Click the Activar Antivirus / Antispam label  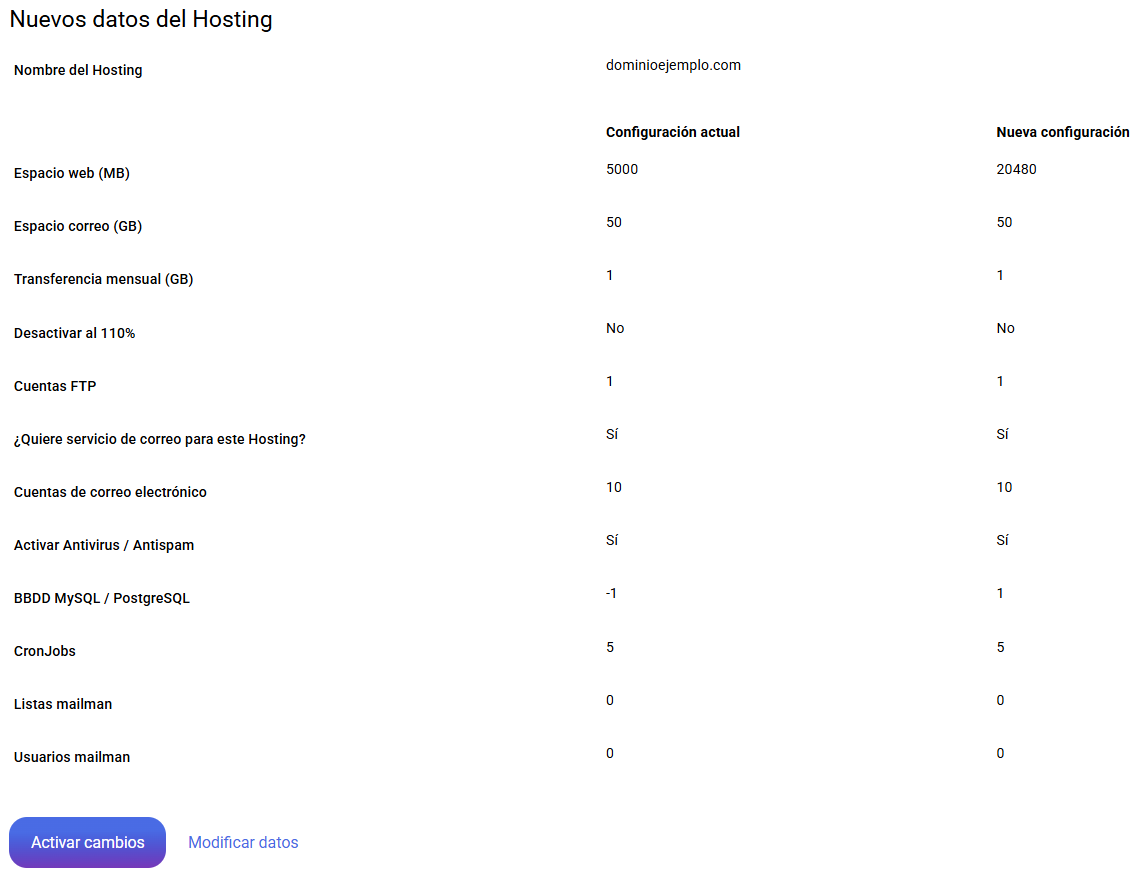pyautogui.click(x=104, y=545)
